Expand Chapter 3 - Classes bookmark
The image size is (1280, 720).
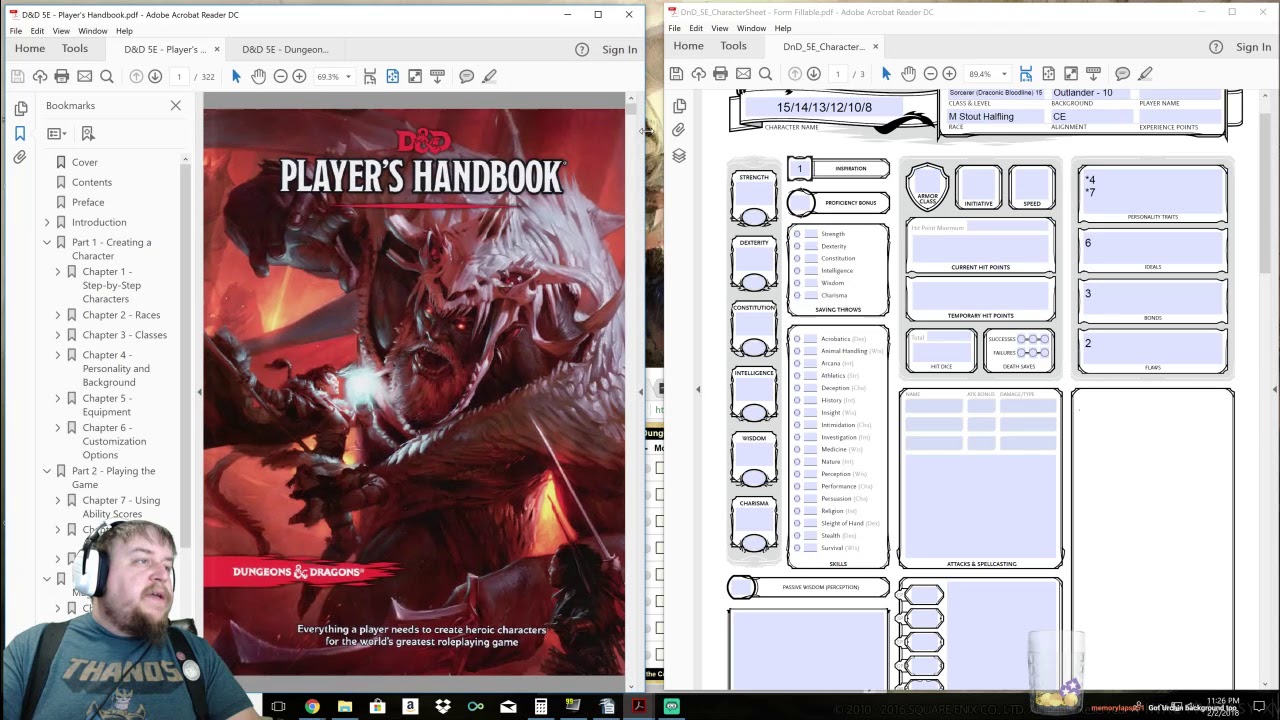pos(58,335)
